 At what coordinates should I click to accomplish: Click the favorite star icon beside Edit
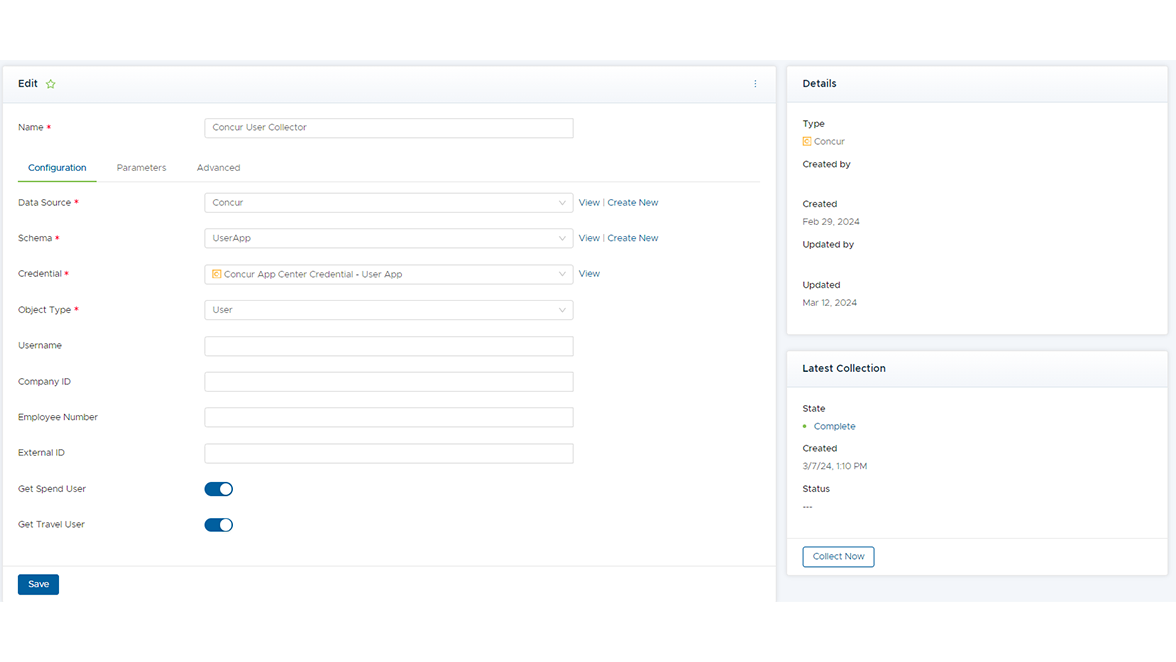tap(51, 84)
